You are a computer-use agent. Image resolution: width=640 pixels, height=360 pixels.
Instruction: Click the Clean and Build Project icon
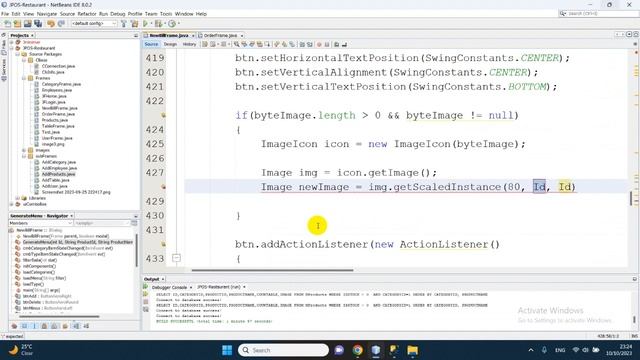pyautogui.click(x=134, y=24)
